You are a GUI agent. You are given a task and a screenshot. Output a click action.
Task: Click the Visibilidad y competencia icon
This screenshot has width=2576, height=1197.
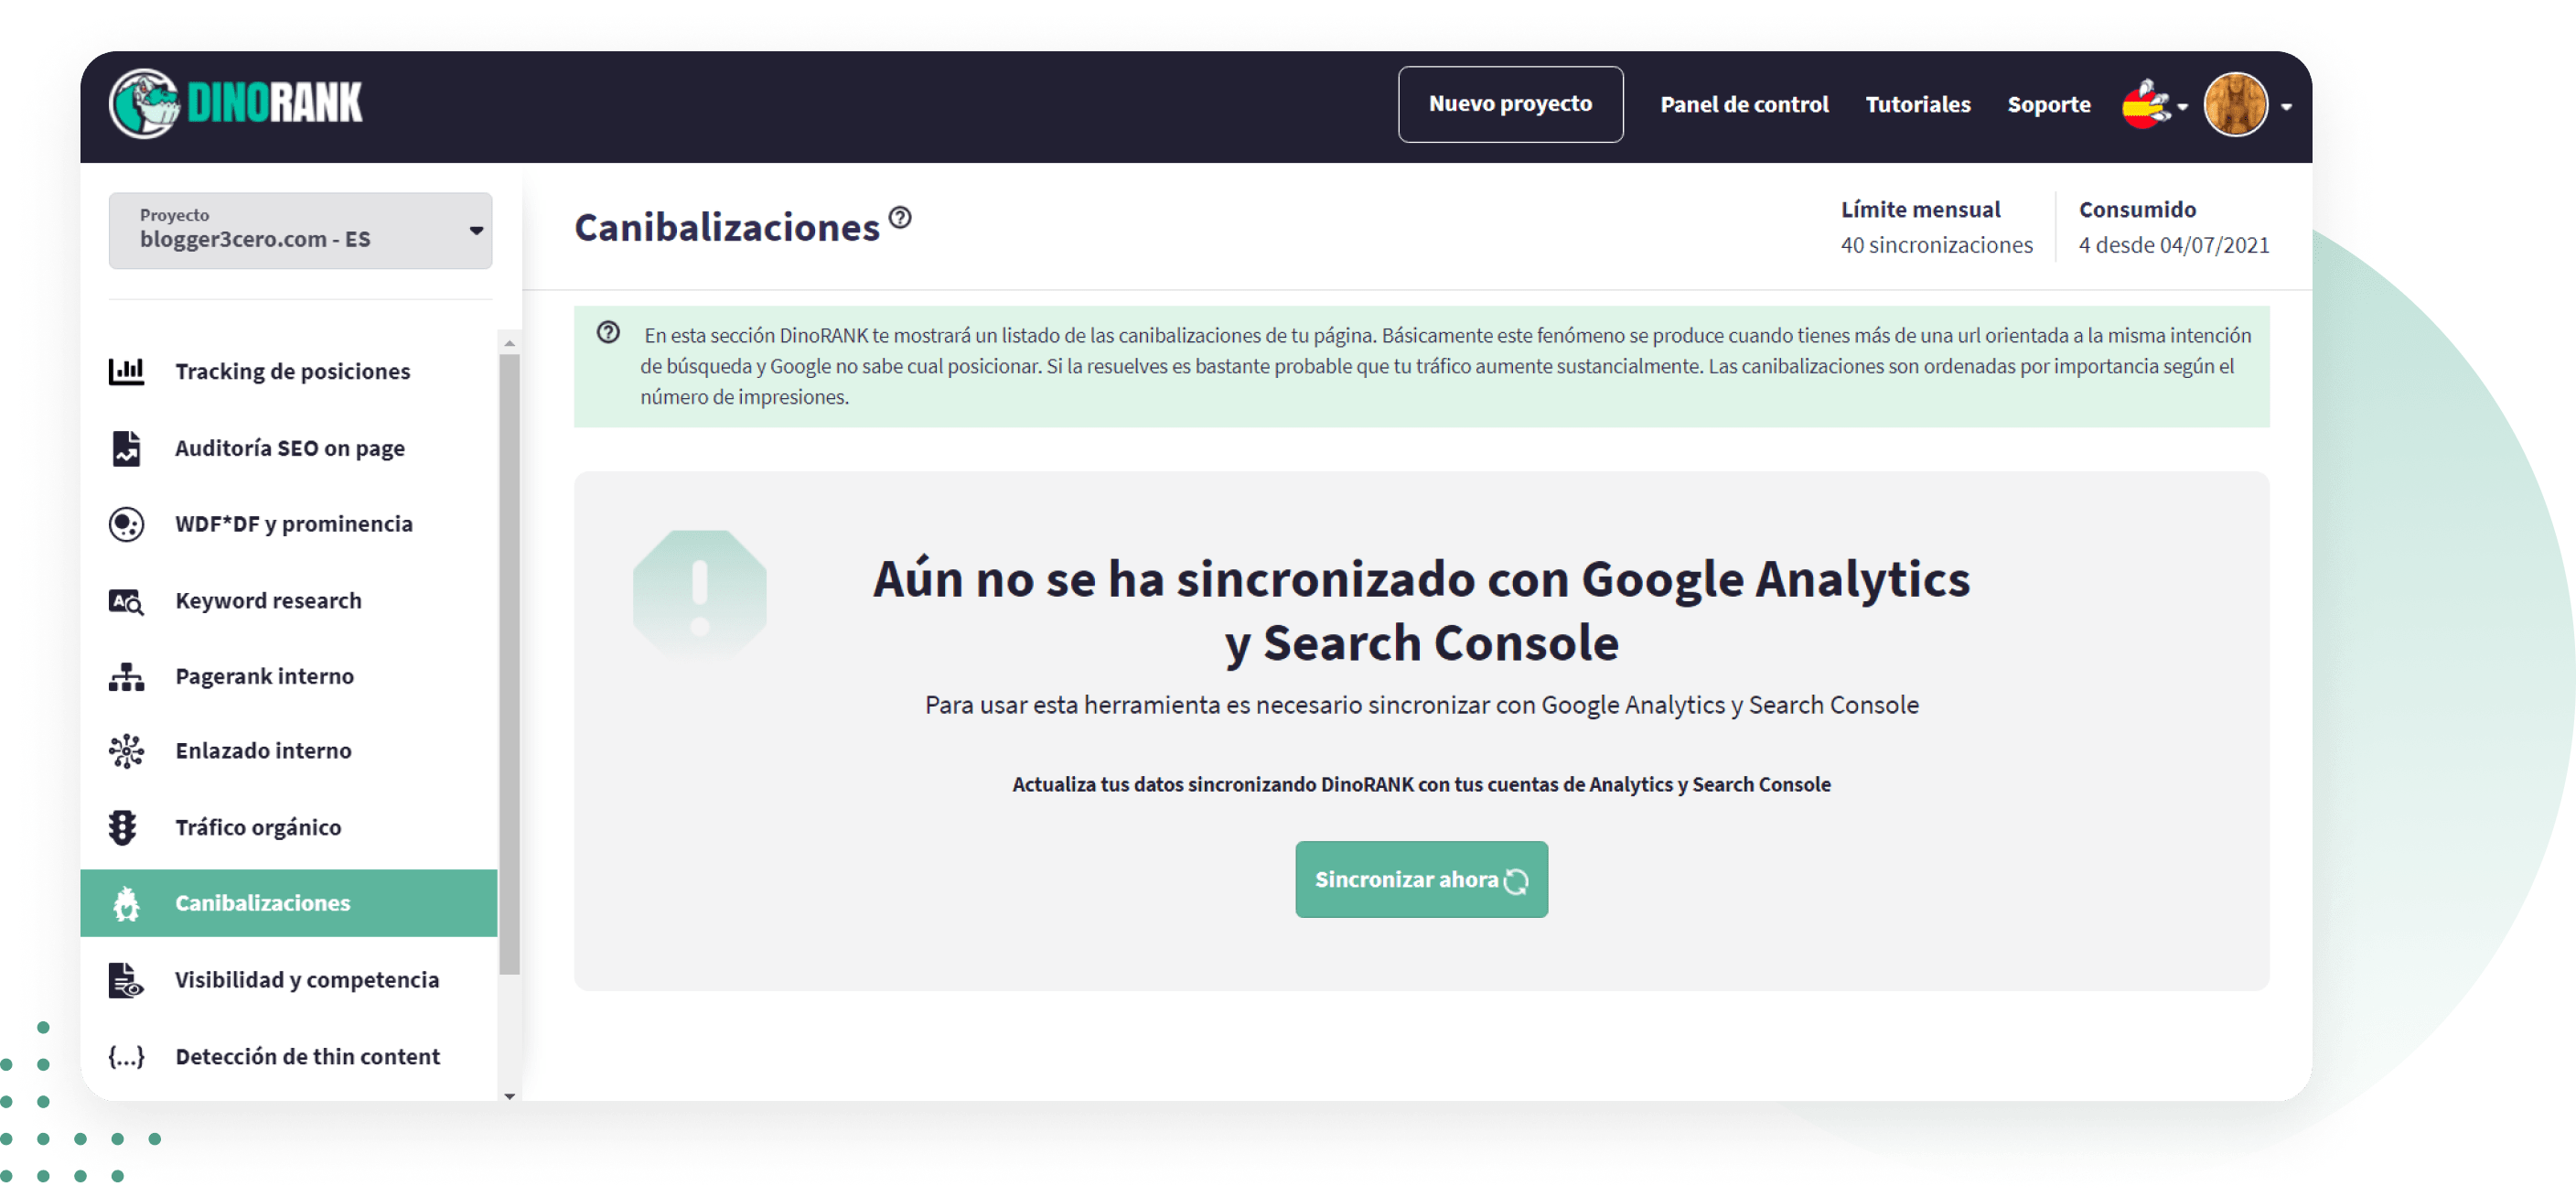tap(126, 980)
